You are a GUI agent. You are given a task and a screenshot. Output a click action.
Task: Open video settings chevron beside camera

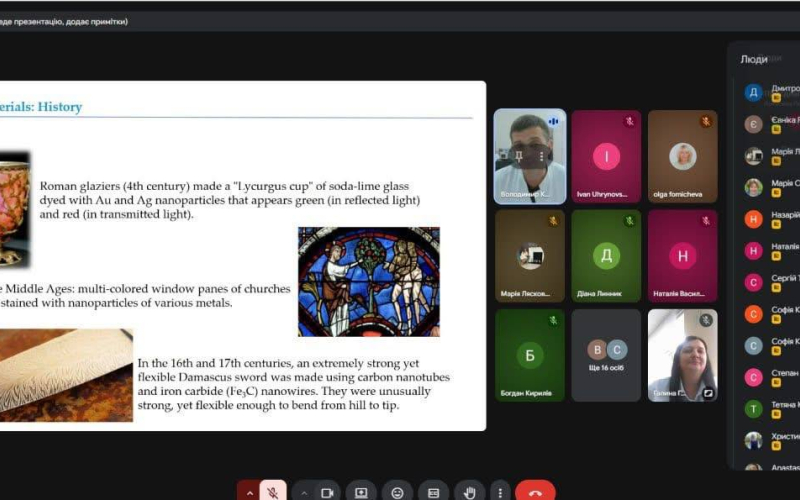click(304, 492)
